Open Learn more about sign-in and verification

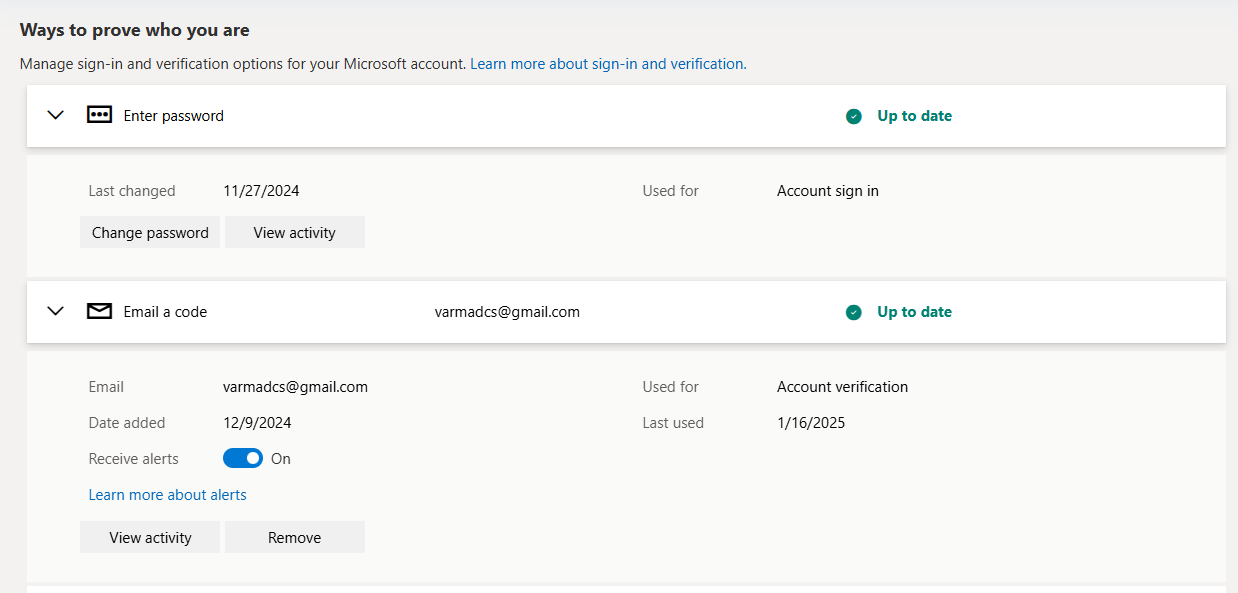[x=607, y=64]
